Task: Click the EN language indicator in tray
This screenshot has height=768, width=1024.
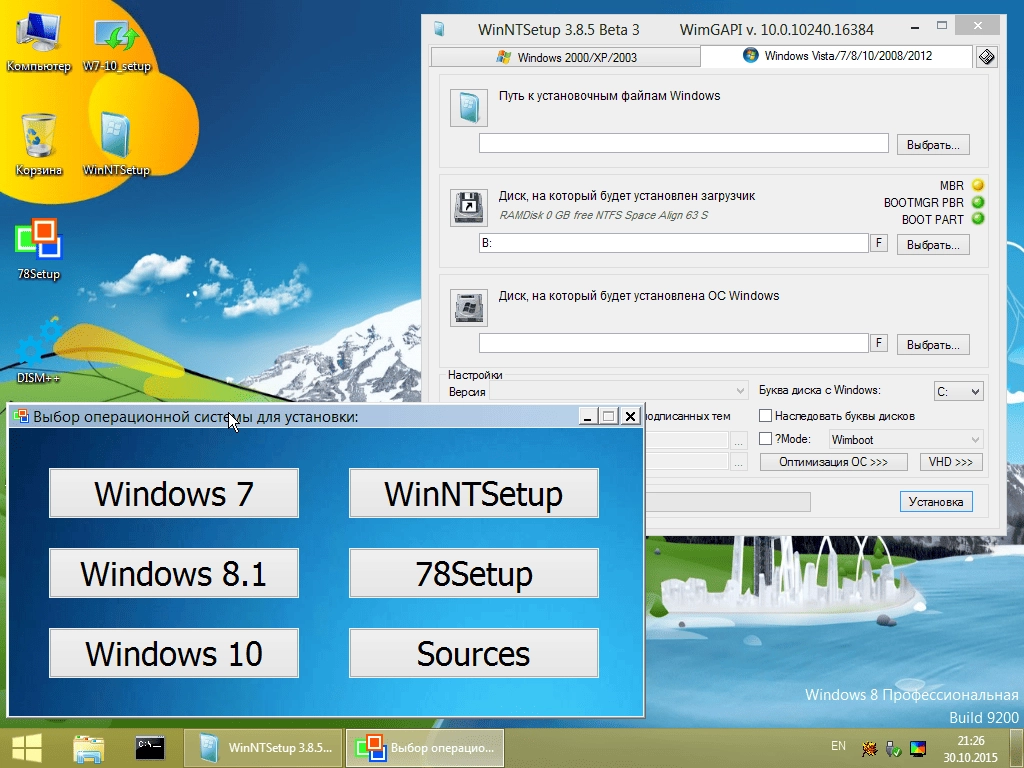Action: coord(839,746)
